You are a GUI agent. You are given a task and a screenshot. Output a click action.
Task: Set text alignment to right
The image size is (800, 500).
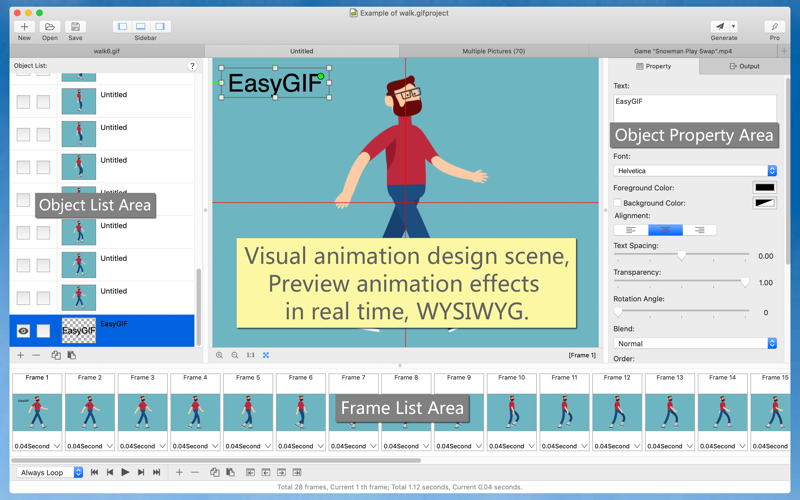tap(699, 230)
